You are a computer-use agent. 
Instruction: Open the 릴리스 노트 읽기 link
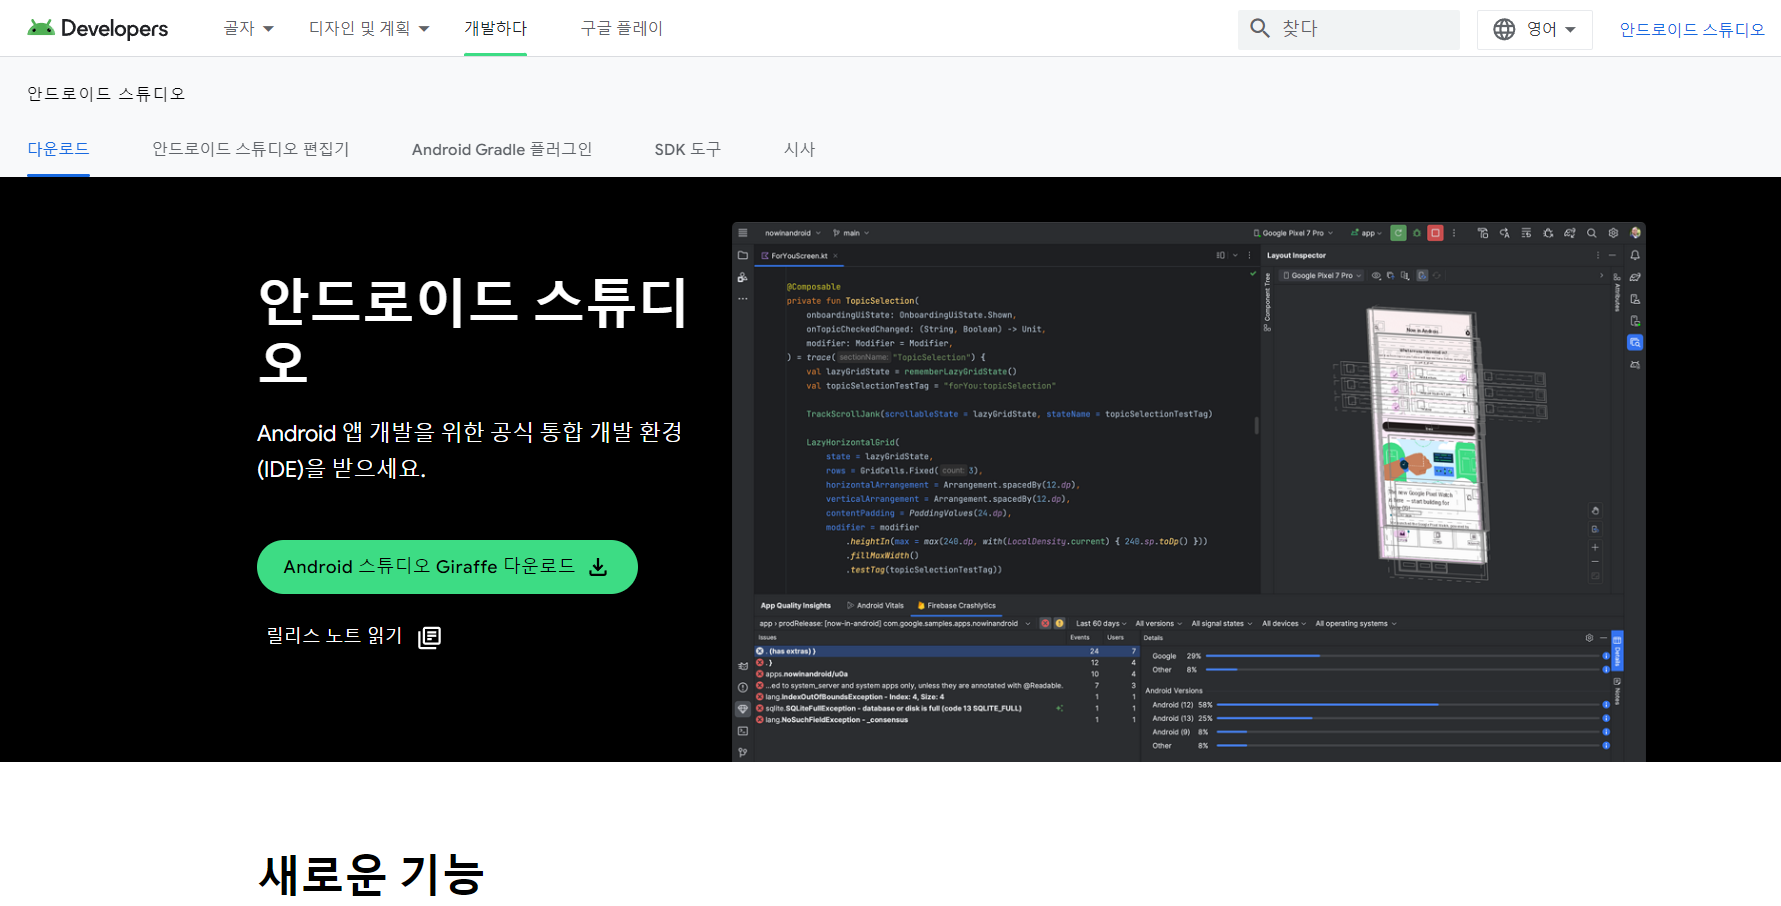tap(332, 635)
